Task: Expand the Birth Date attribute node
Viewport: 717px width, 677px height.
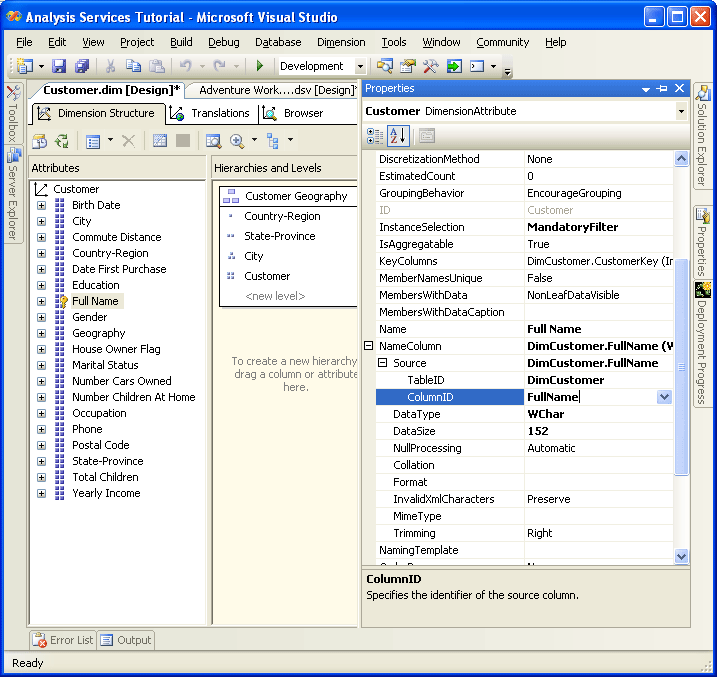Action: [x=42, y=206]
